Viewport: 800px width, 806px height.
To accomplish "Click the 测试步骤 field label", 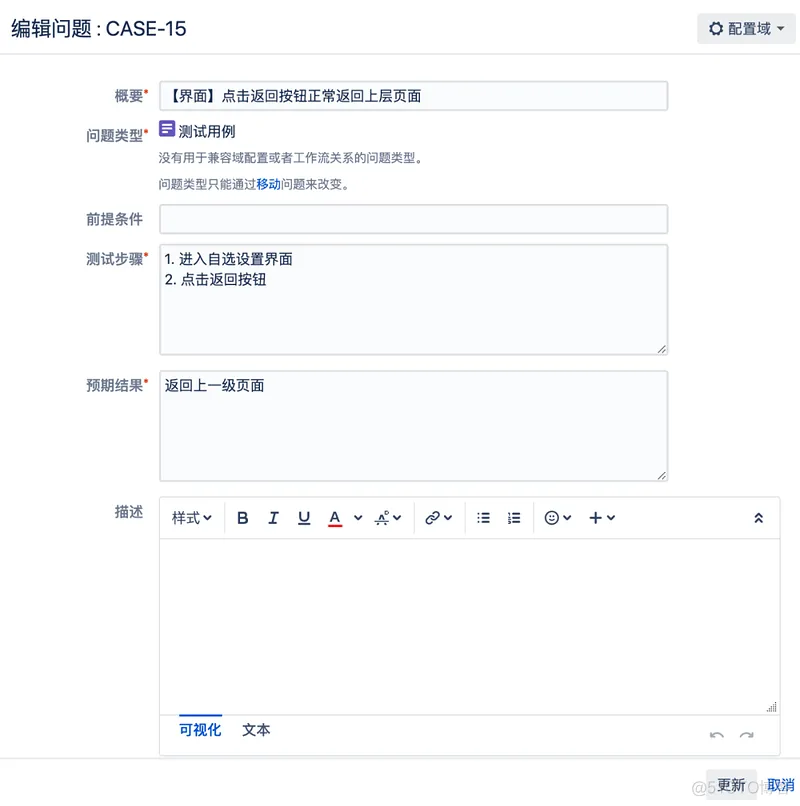I will point(114,259).
